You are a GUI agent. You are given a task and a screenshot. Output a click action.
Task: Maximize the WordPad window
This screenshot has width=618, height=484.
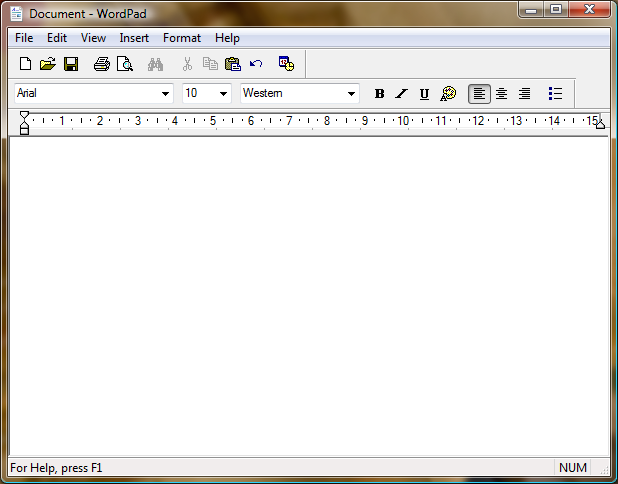click(556, 9)
